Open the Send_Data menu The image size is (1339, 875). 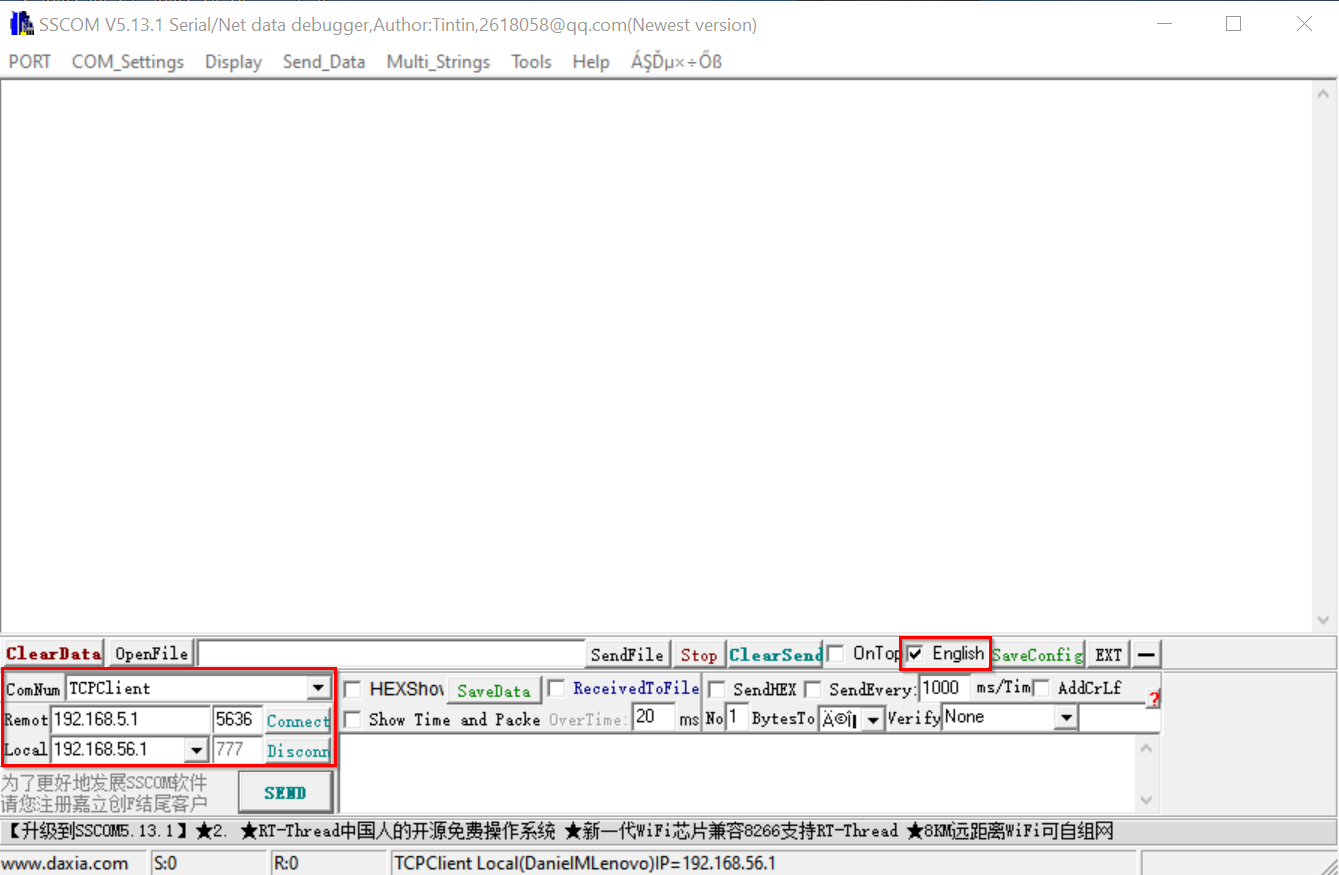(324, 62)
